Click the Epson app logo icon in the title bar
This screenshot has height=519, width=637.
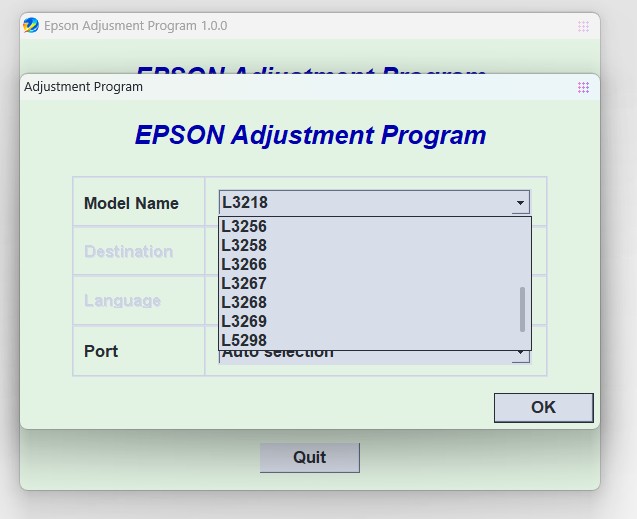tap(31, 25)
